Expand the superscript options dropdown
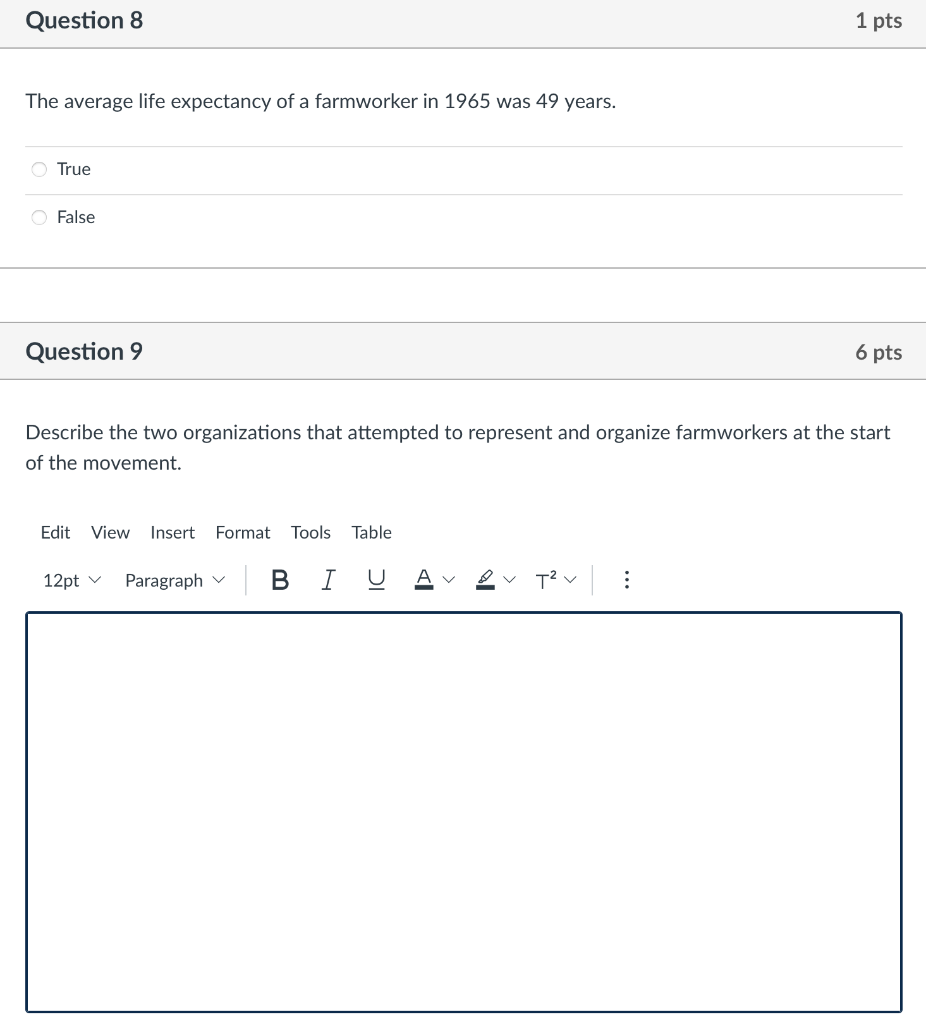This screenshot has width=926, height=1024. point(571,580)
